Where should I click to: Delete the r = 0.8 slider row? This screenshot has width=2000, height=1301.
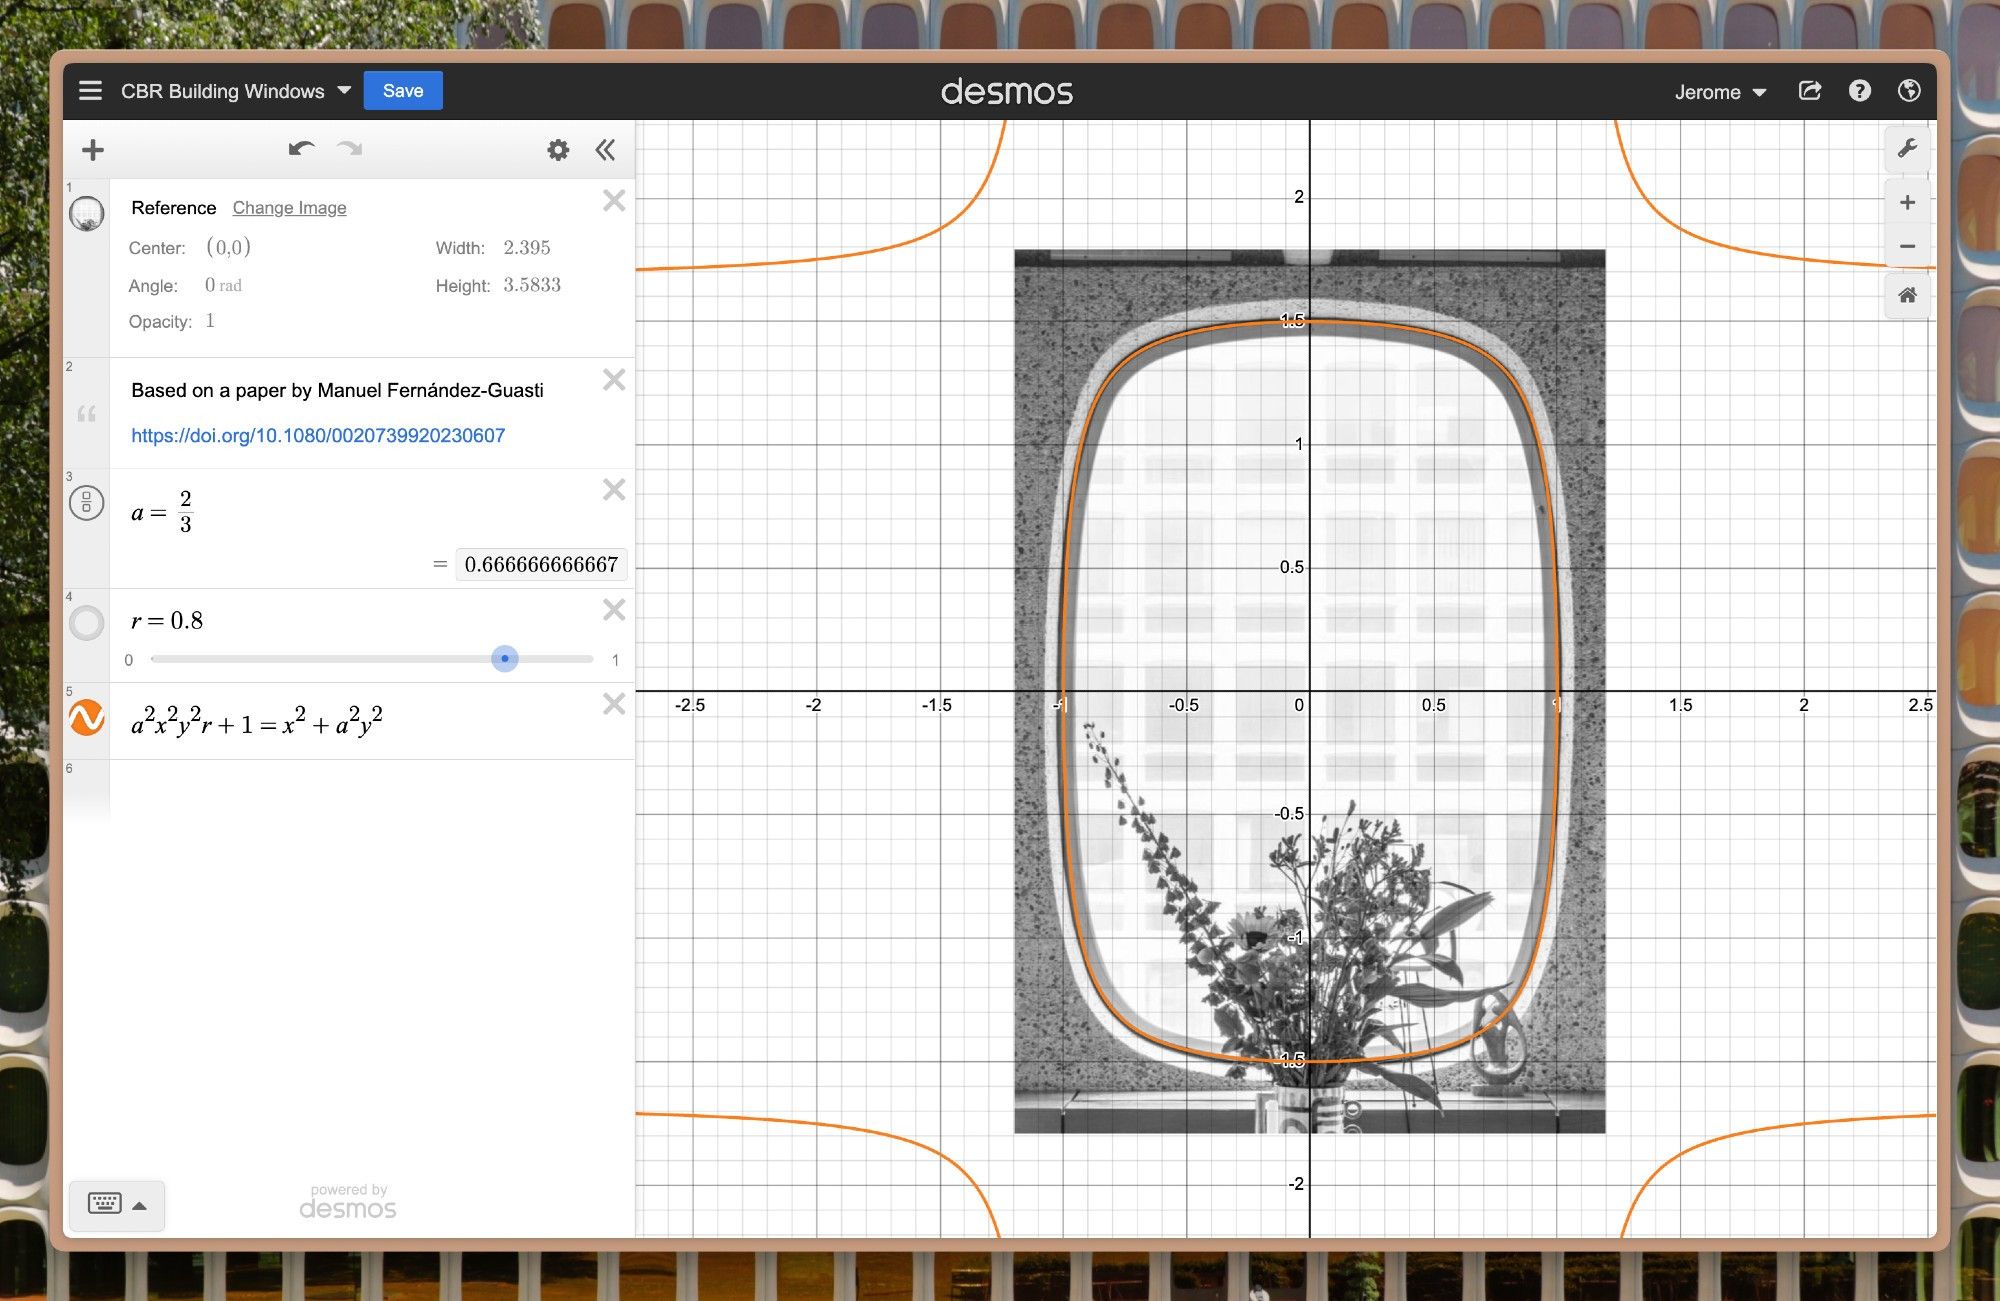pos(614,610)
